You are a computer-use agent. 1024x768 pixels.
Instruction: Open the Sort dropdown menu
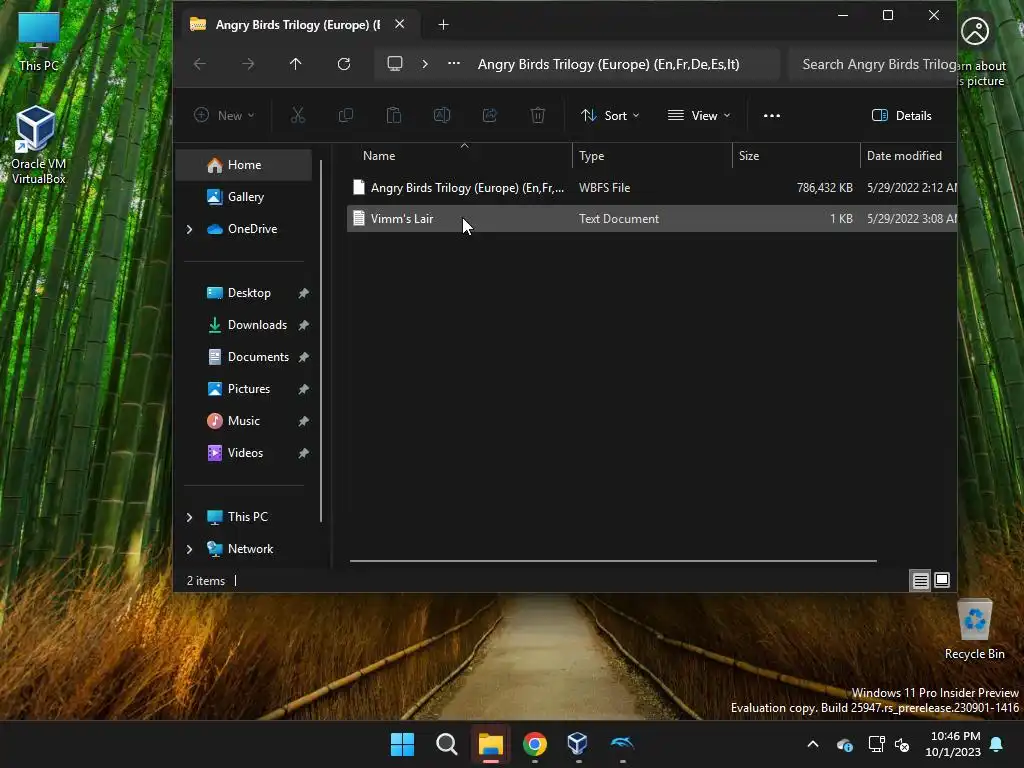pos(610,116)
